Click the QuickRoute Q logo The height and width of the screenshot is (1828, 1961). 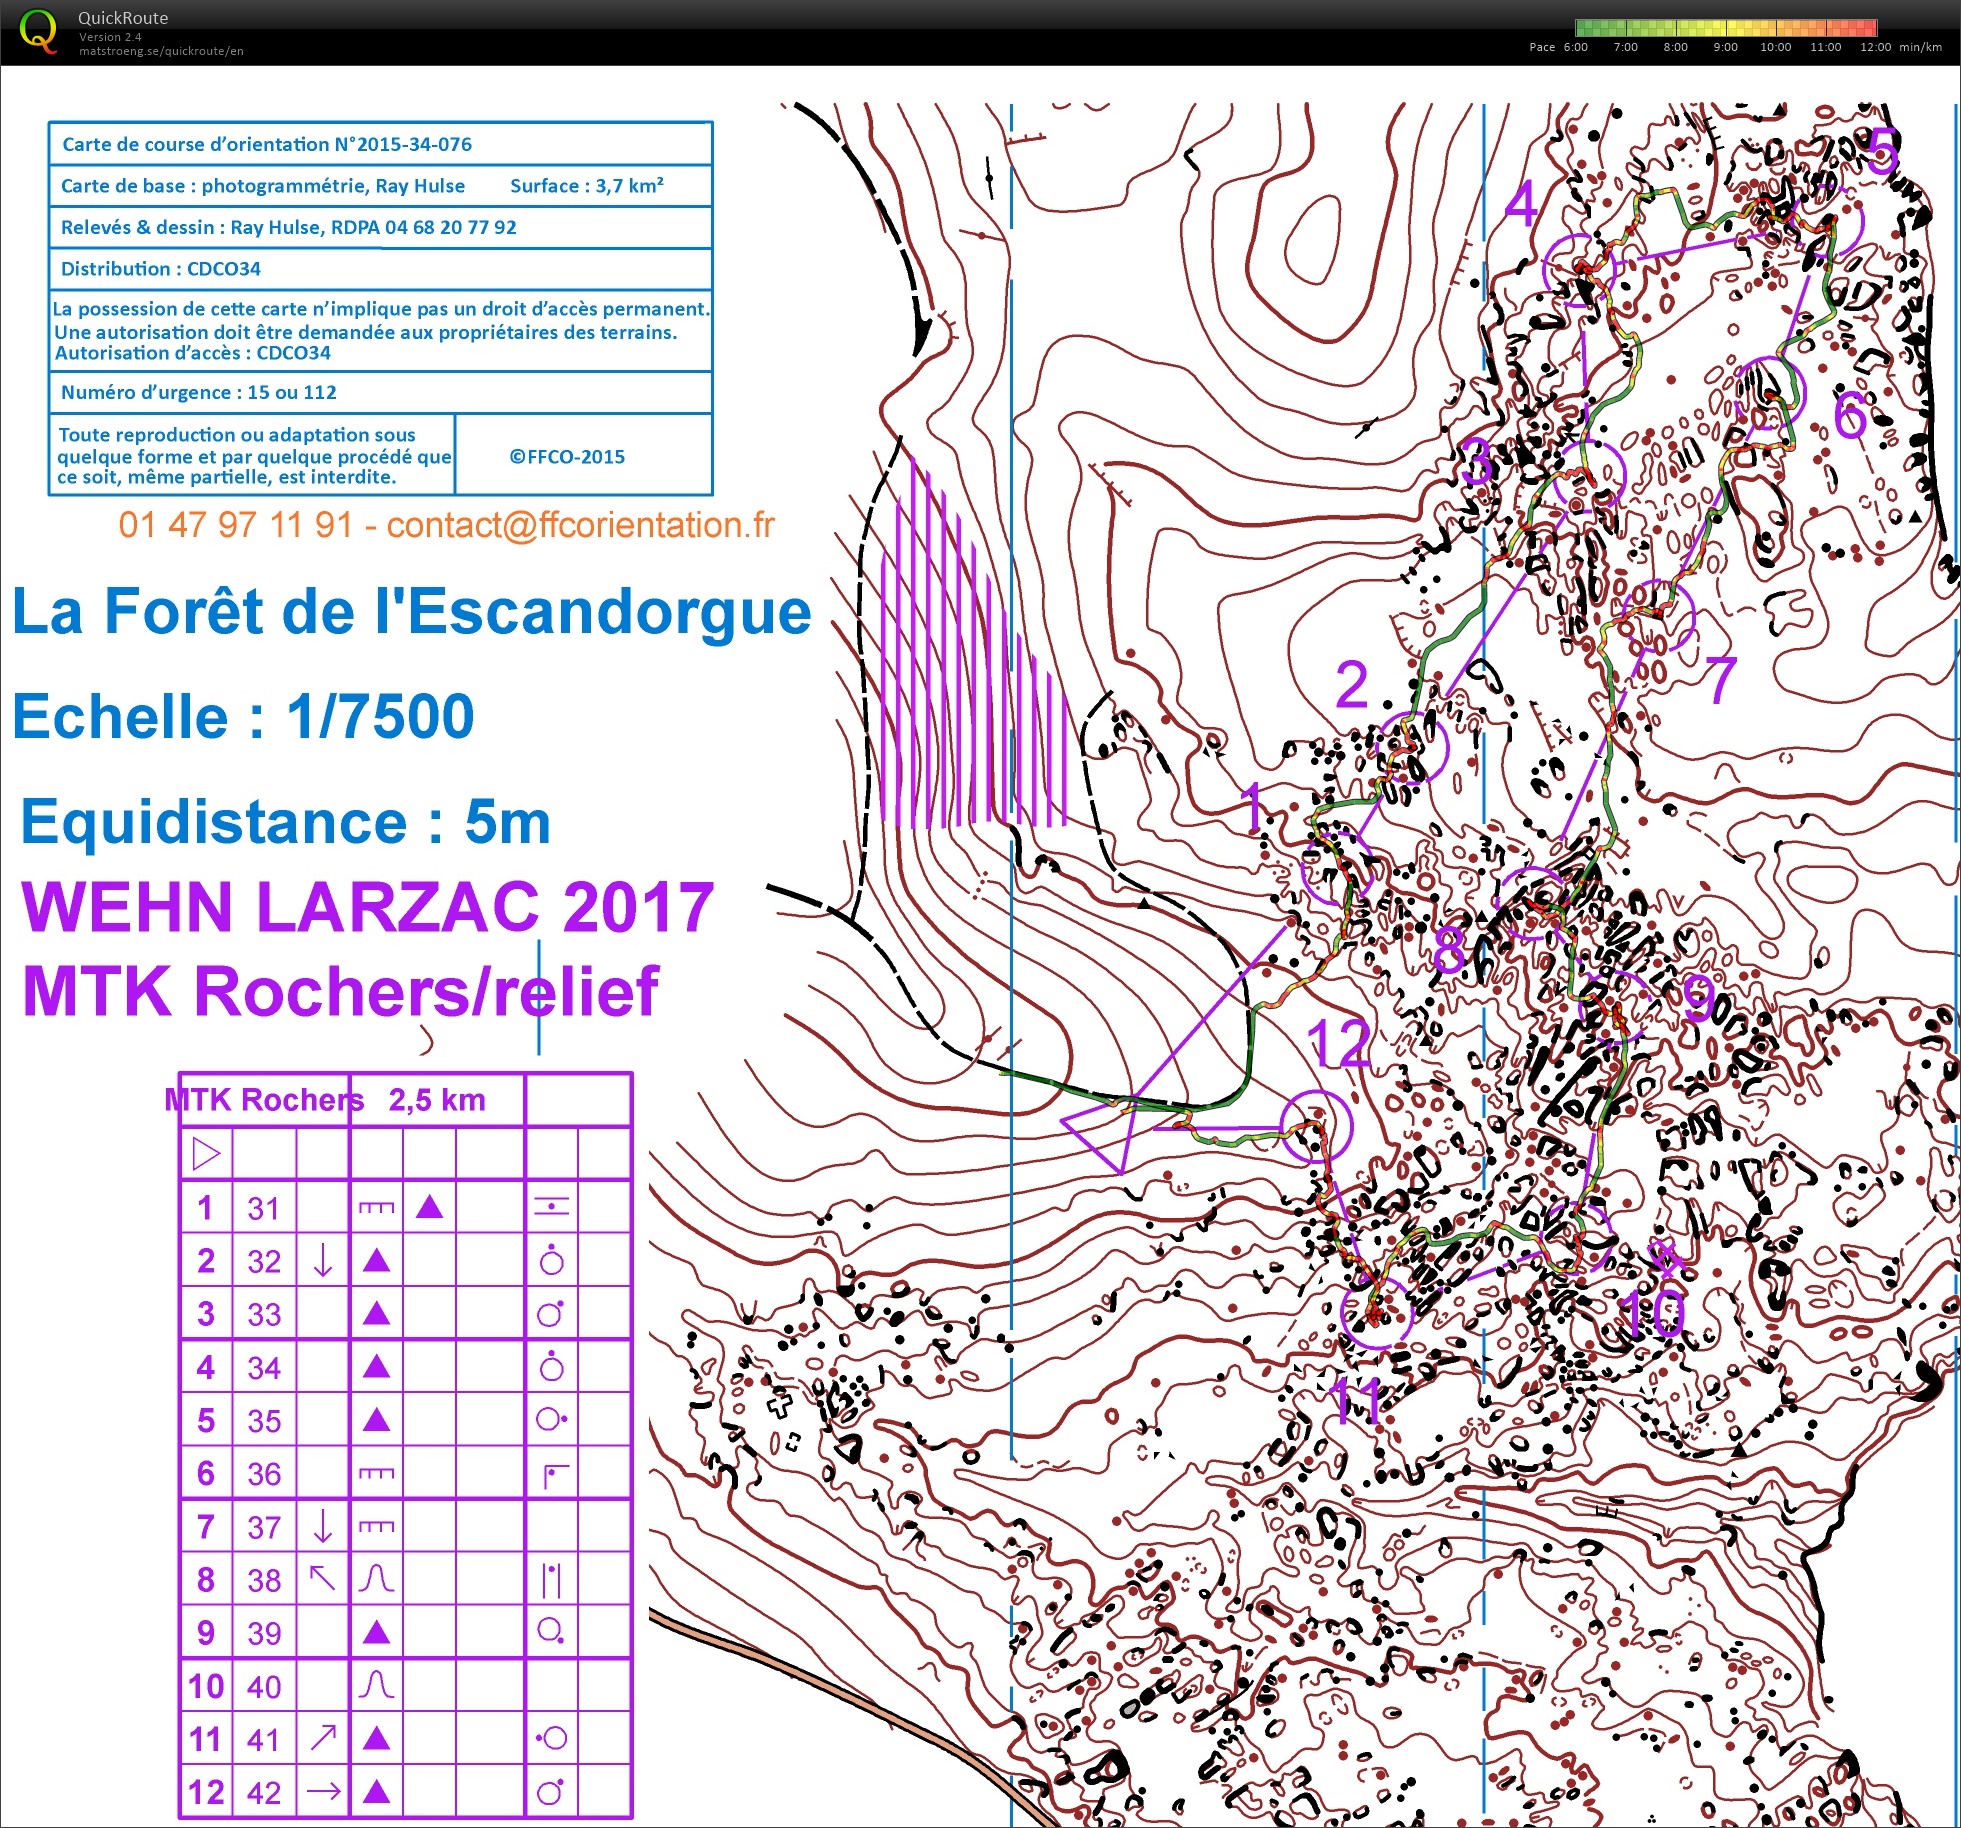pos(38,31)
